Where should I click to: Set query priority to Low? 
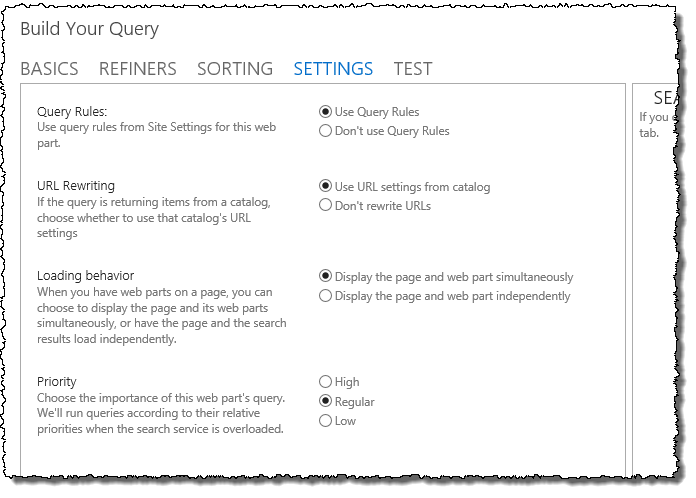(325, 421)
